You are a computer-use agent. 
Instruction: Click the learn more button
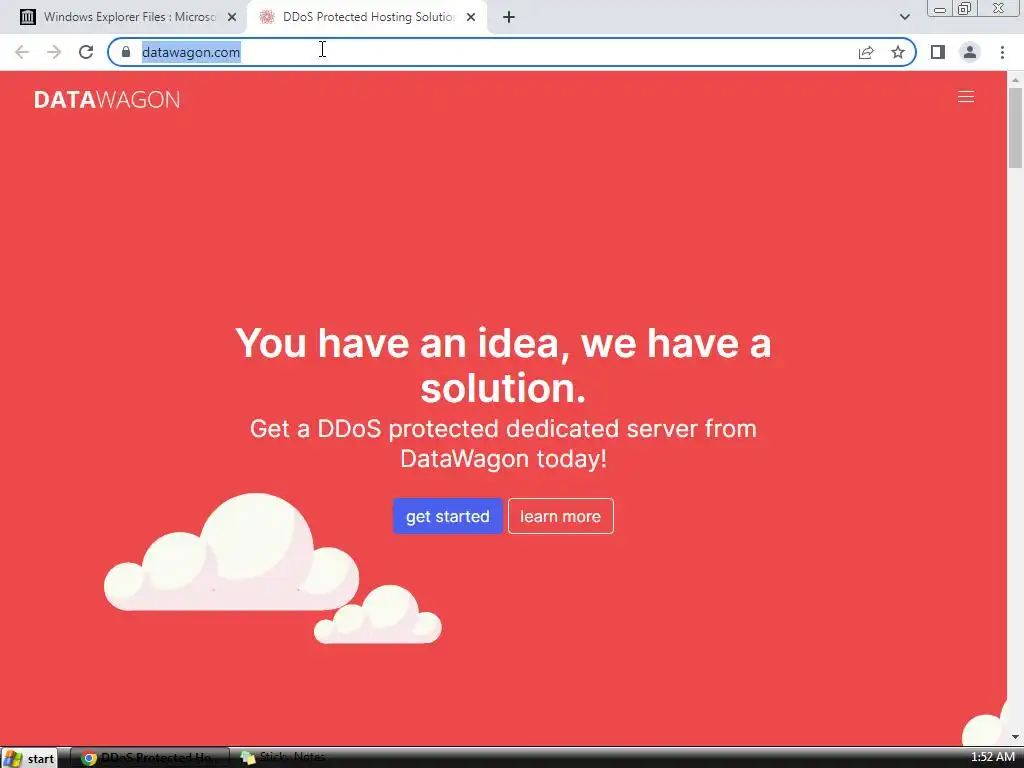[x=560, y=516]
